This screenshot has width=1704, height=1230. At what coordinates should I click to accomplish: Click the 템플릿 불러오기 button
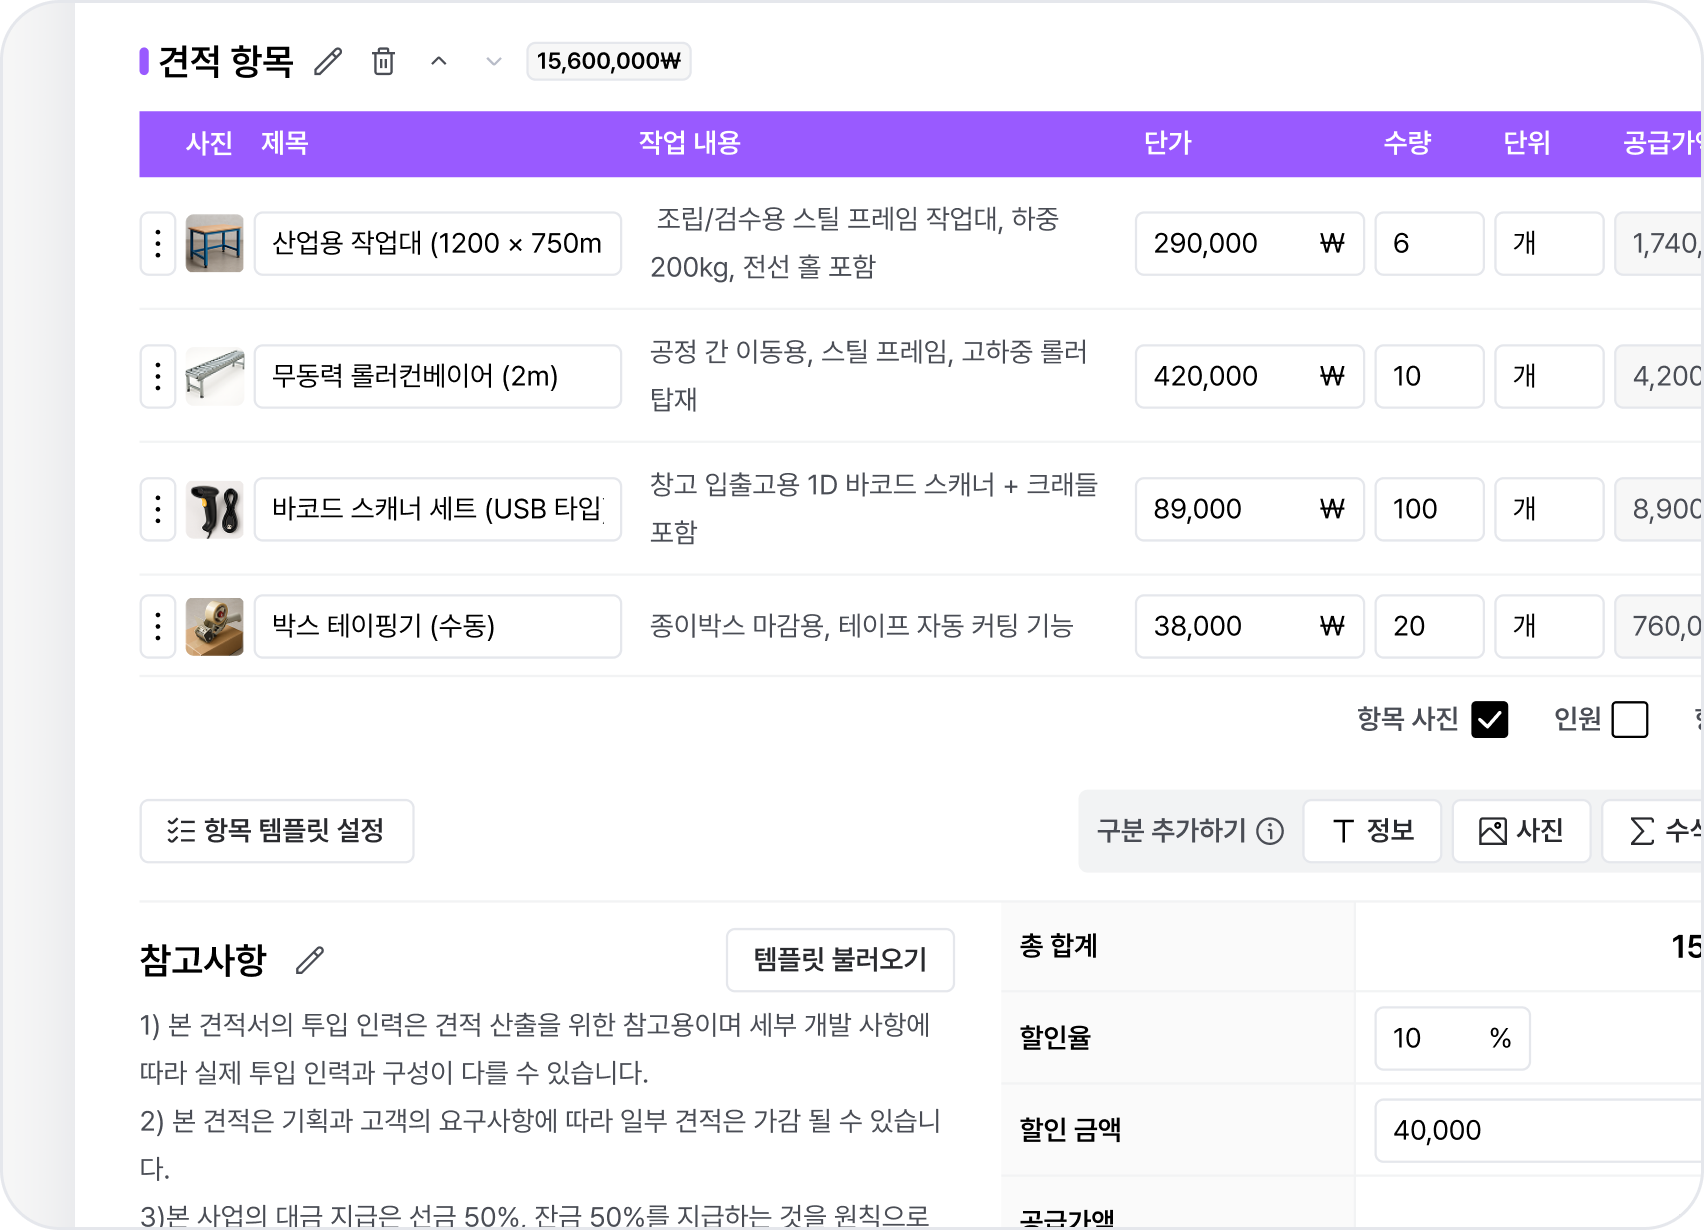[x=840, y=960]
